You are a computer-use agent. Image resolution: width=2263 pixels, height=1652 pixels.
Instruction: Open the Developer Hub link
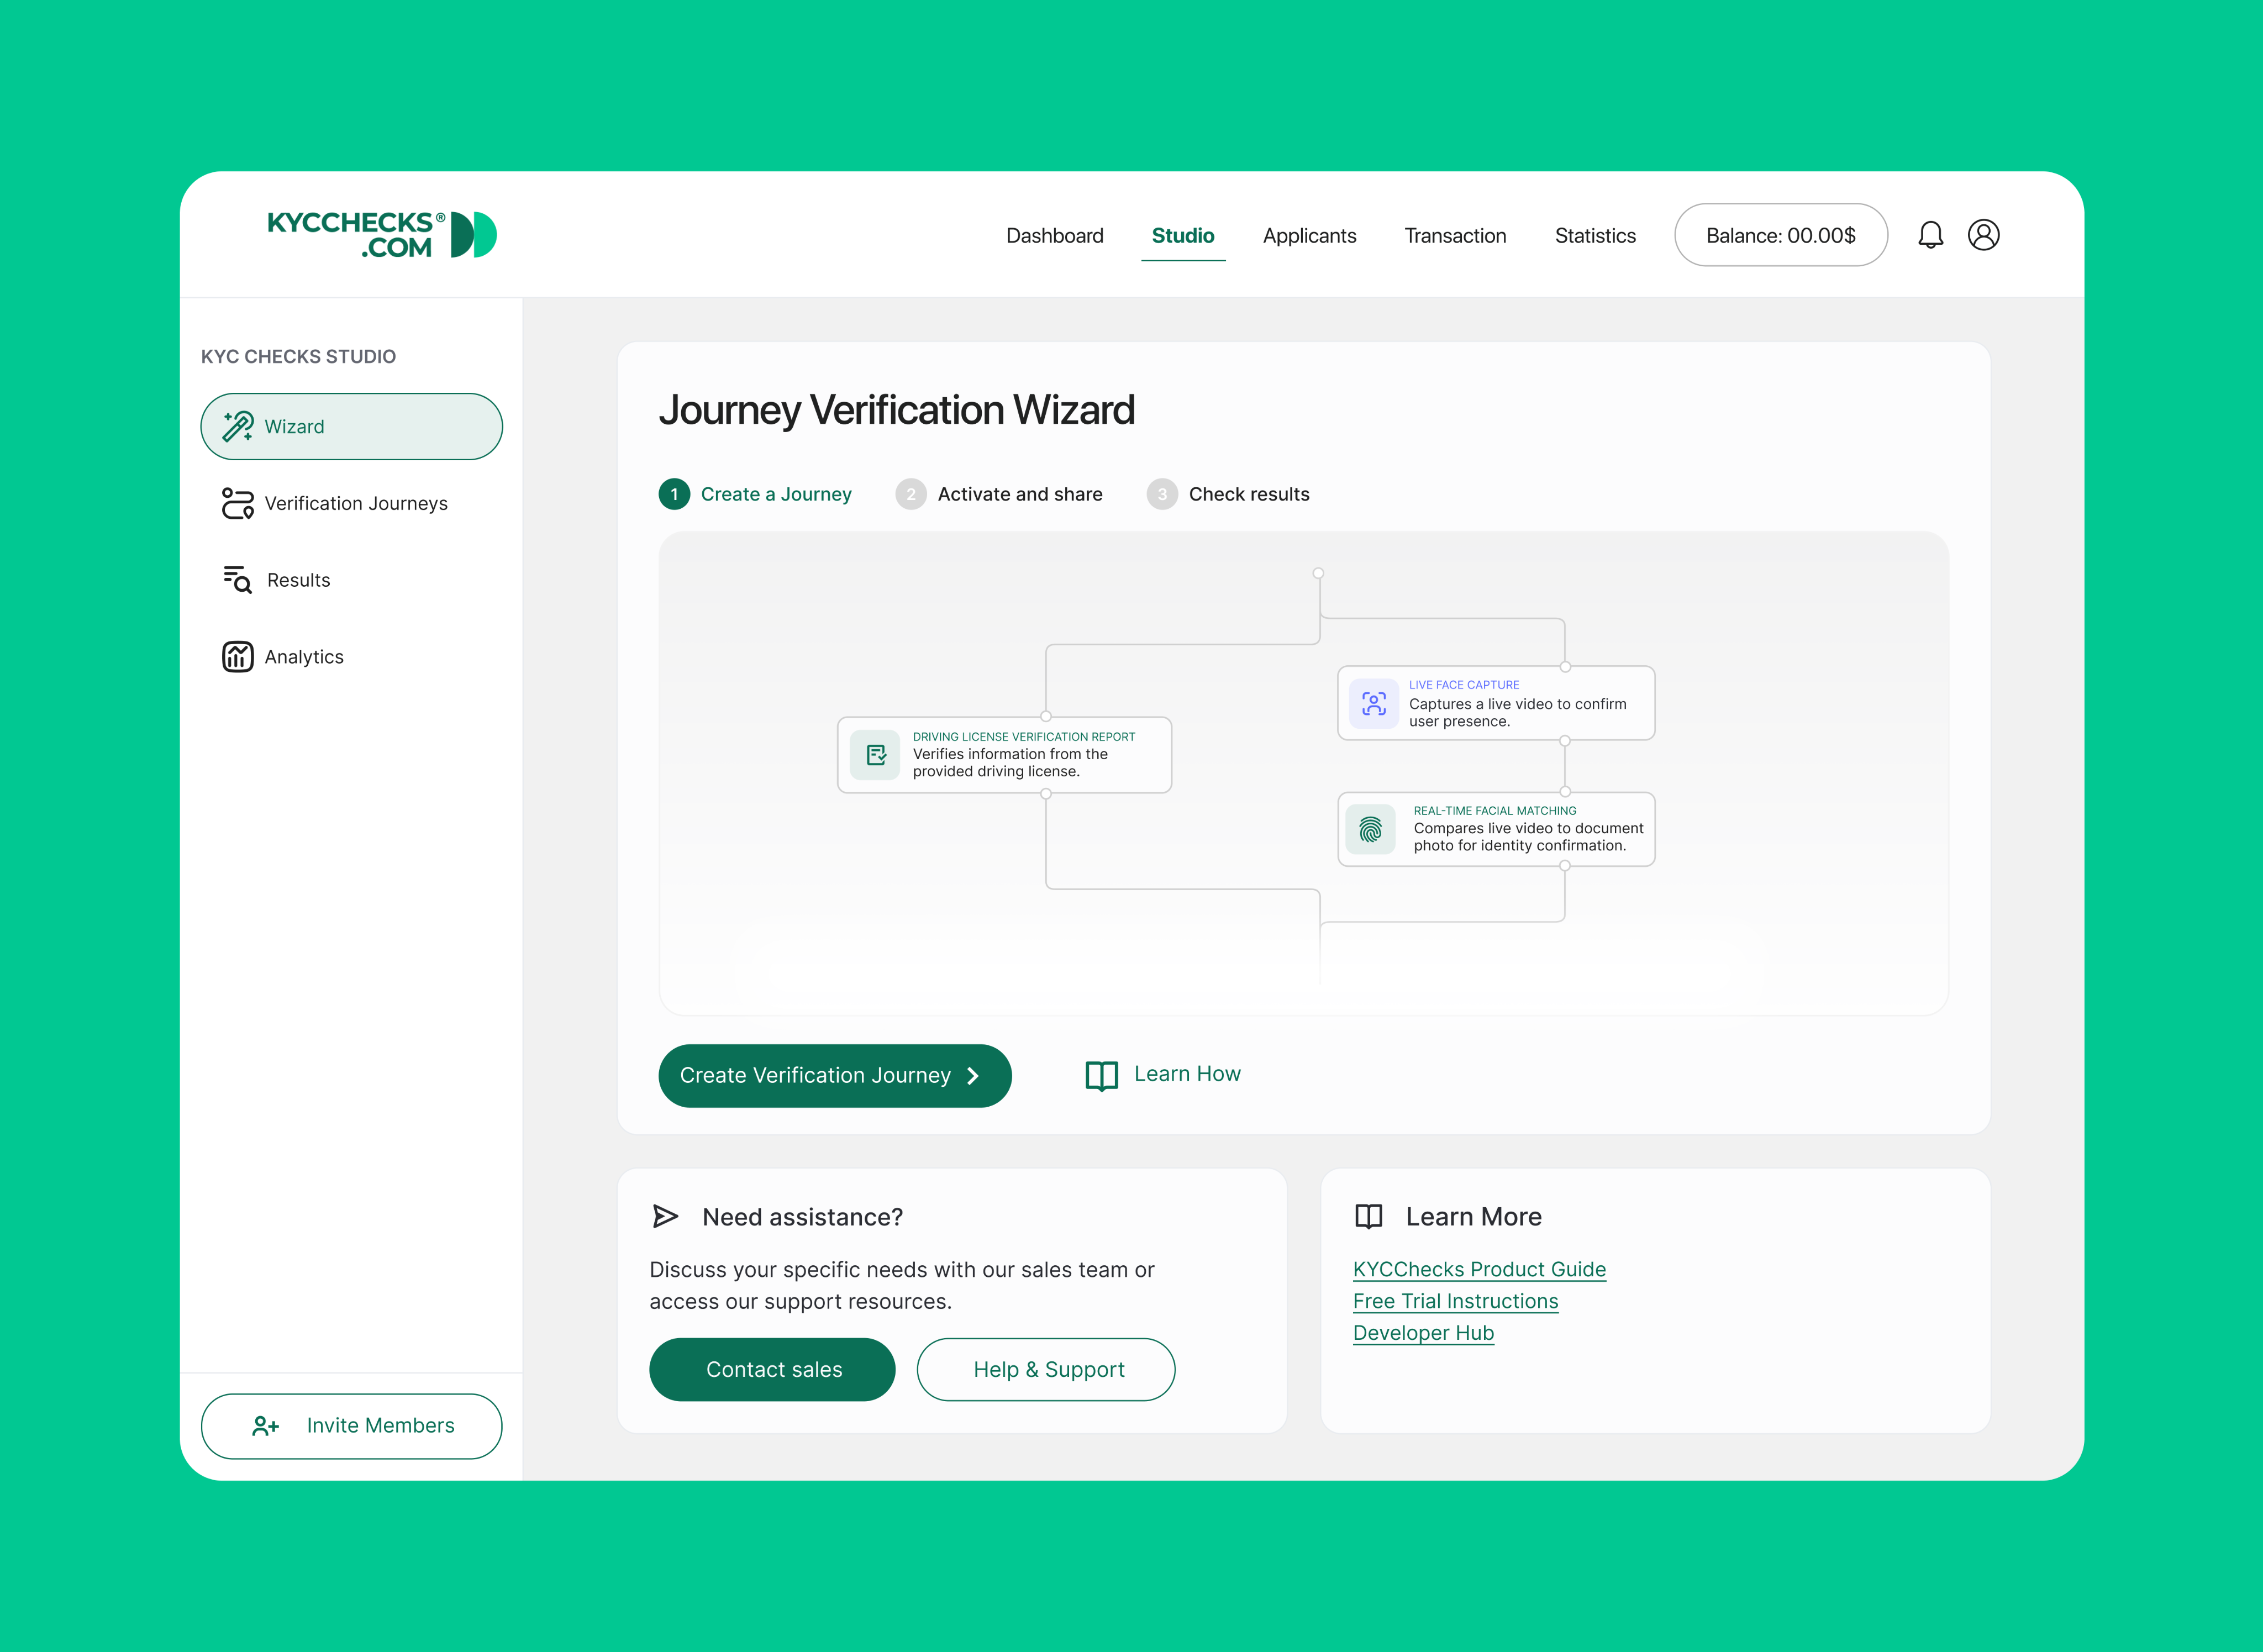(x=1424, y=1333)
